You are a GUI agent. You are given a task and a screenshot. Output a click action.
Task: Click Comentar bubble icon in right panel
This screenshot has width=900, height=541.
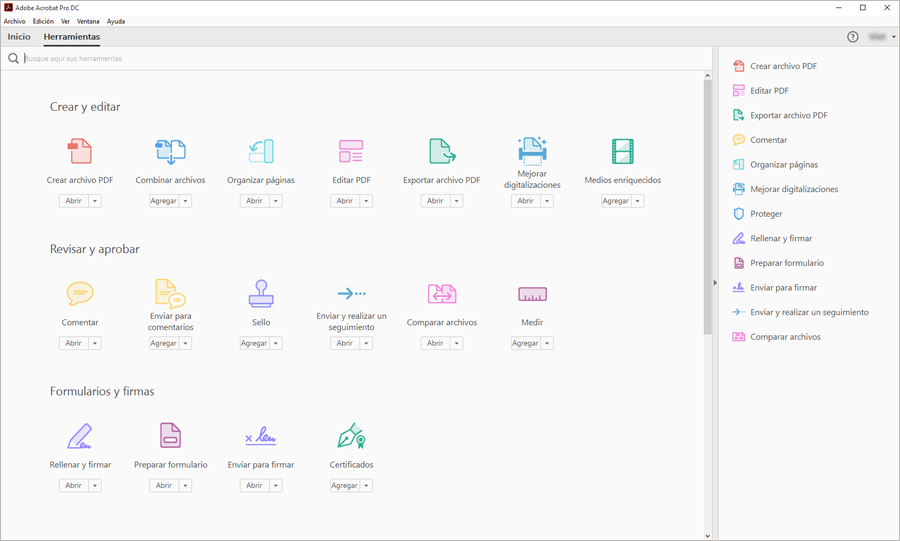(739, 139)
